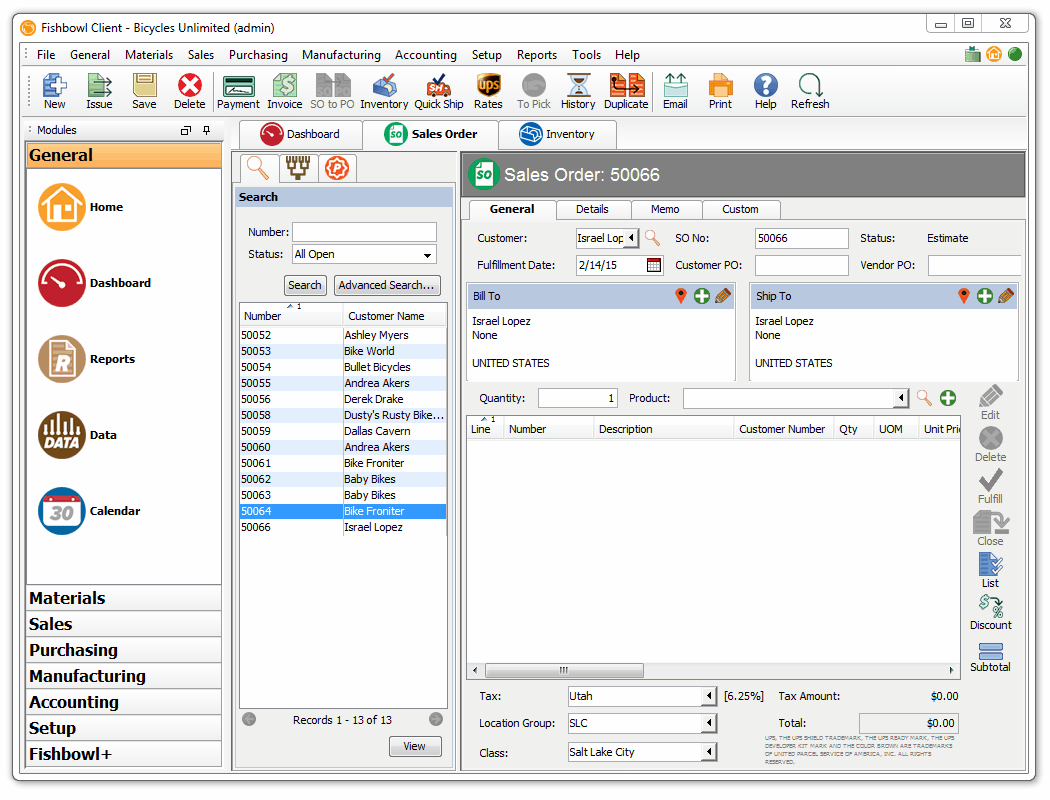Viewport: 1050px width, 800px height.
Task: Click the product search magnifier icon
Action: 924,398
